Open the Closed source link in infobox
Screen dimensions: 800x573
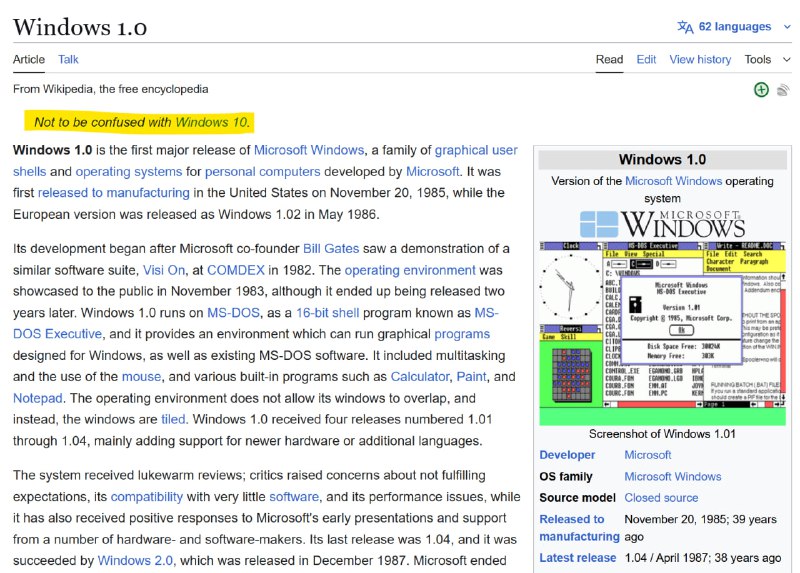coord(661,497)
